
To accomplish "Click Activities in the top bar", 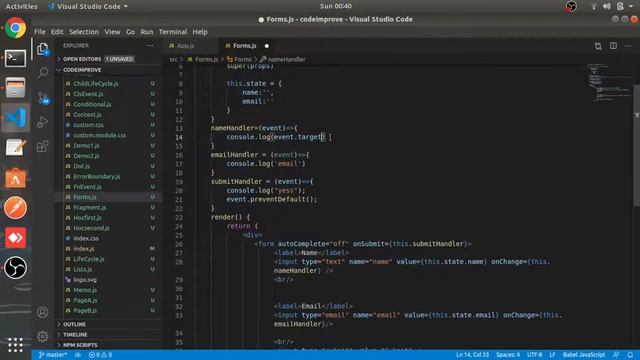I will point(21,6).
